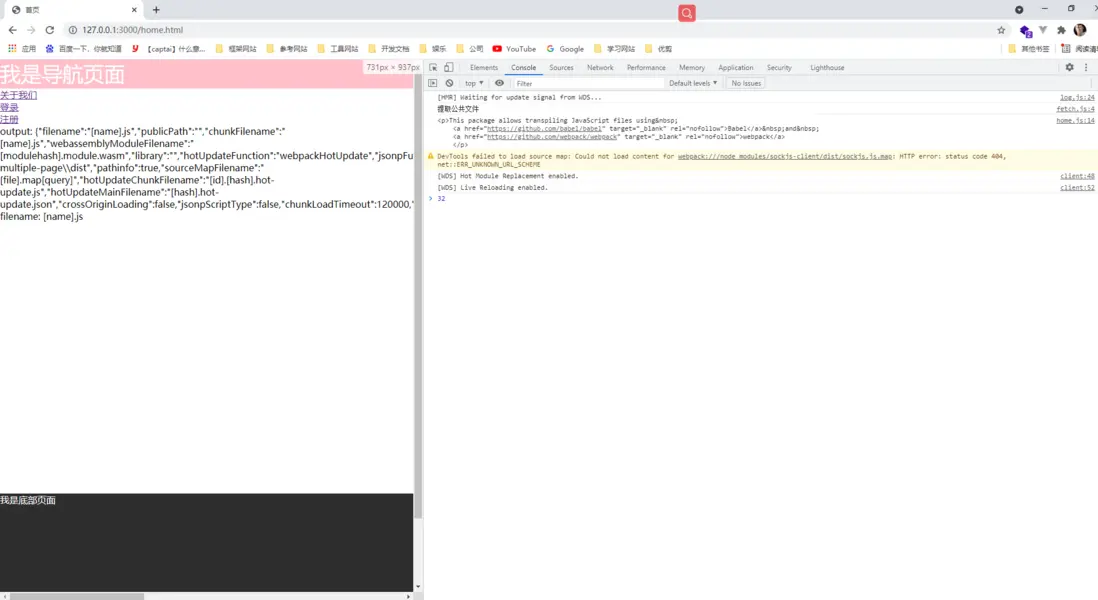The height and width of the screenshot is (600, 1098).
Task: Close the 首页 browser tab
Action: [134, 10]
